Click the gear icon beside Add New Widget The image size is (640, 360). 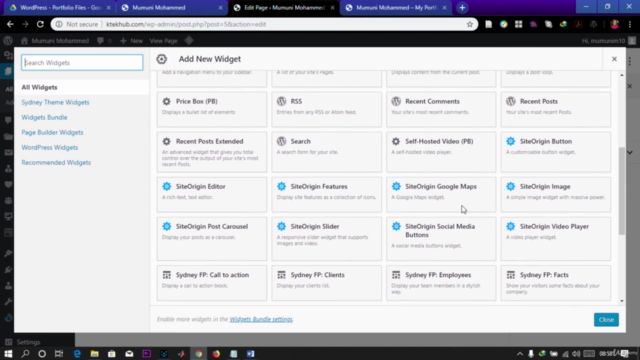162,59
